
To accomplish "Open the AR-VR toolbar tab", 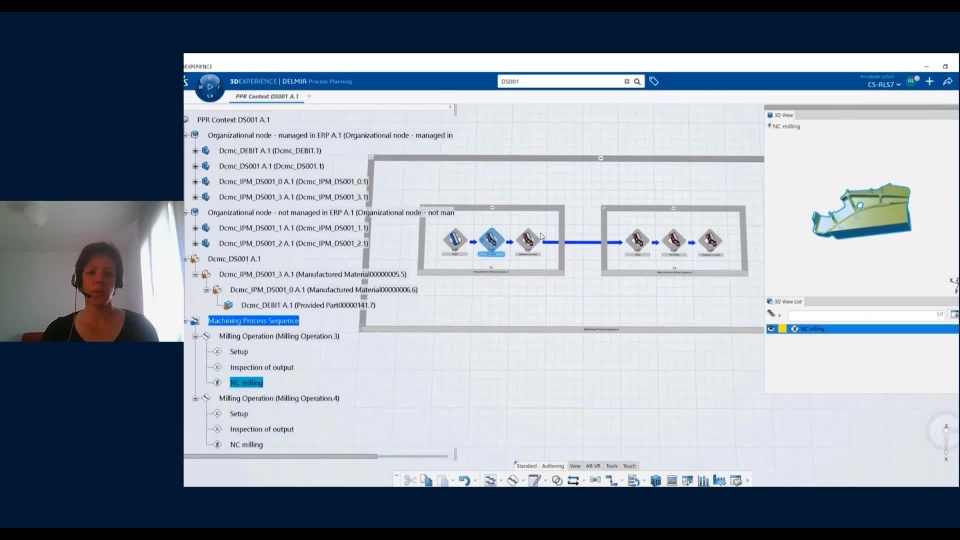I will point(593,466).
